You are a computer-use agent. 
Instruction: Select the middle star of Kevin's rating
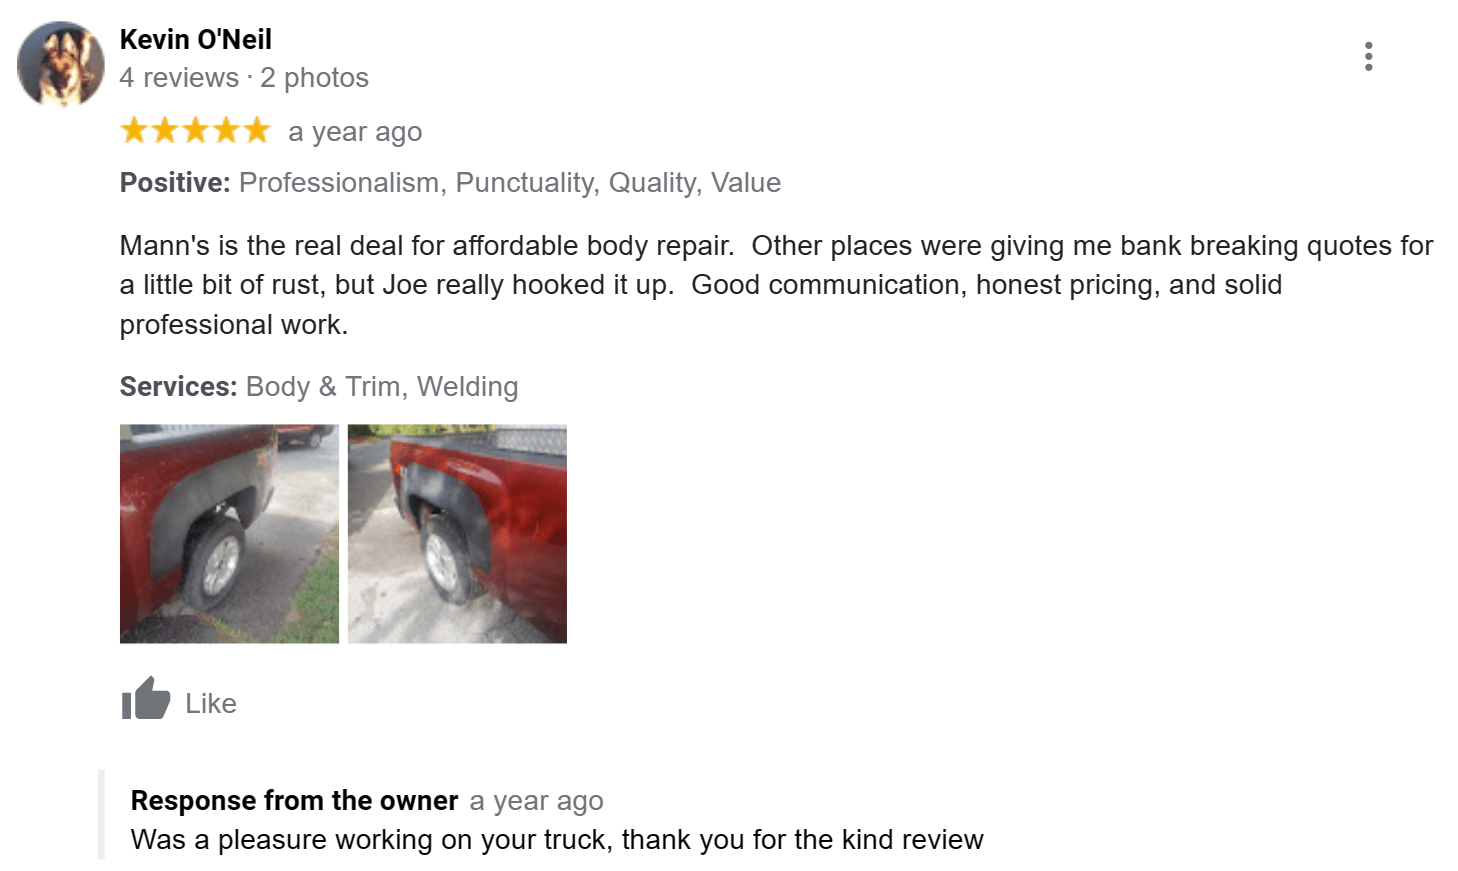coord(194,129)
